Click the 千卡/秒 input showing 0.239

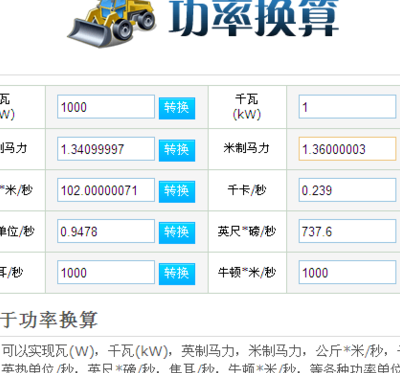point(347,190)
